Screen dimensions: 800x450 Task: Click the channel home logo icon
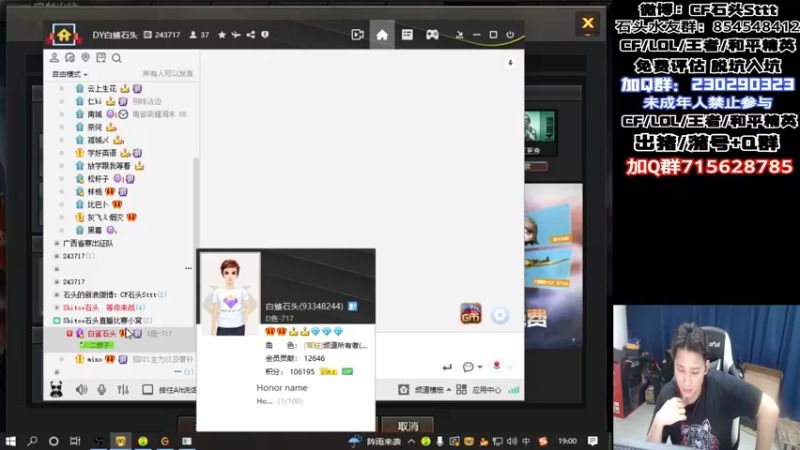click(x=64, y=35)
